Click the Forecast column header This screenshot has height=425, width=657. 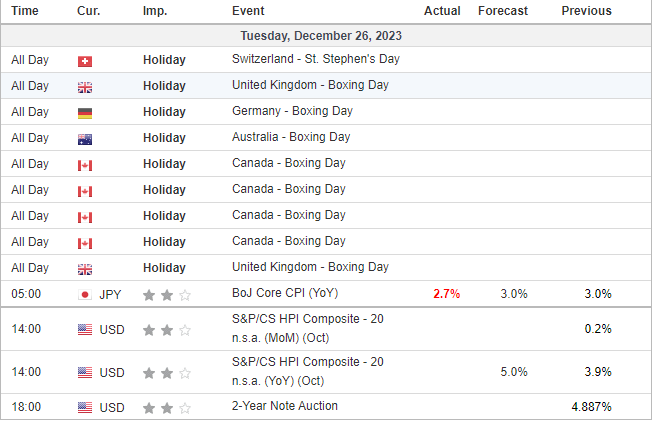click(x=503, y=11)
